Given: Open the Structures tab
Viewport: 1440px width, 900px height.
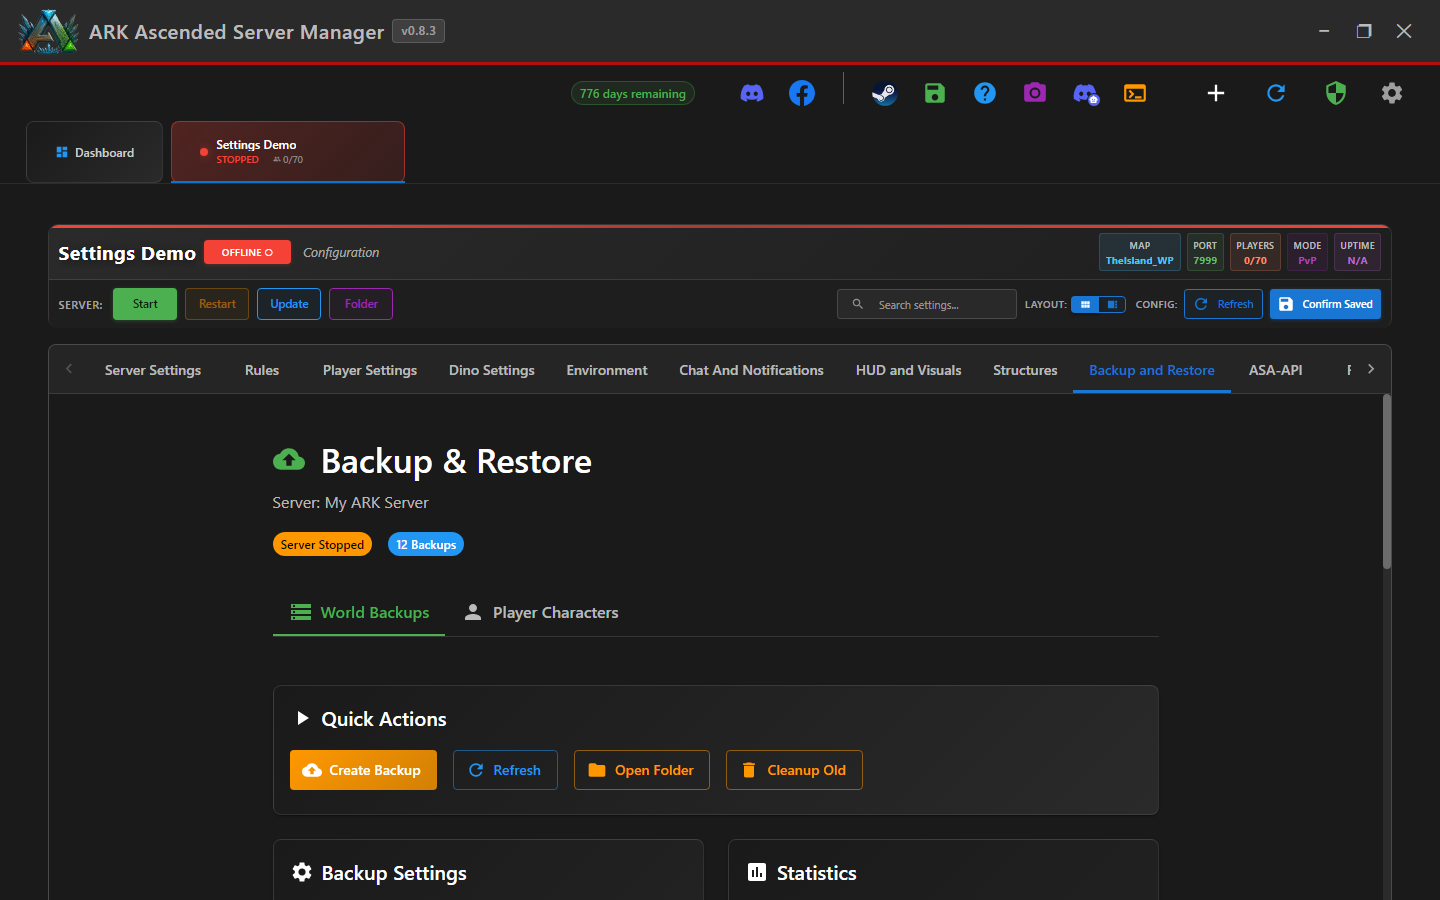Looking at the screenshot, I should [x=1025, y=370].
